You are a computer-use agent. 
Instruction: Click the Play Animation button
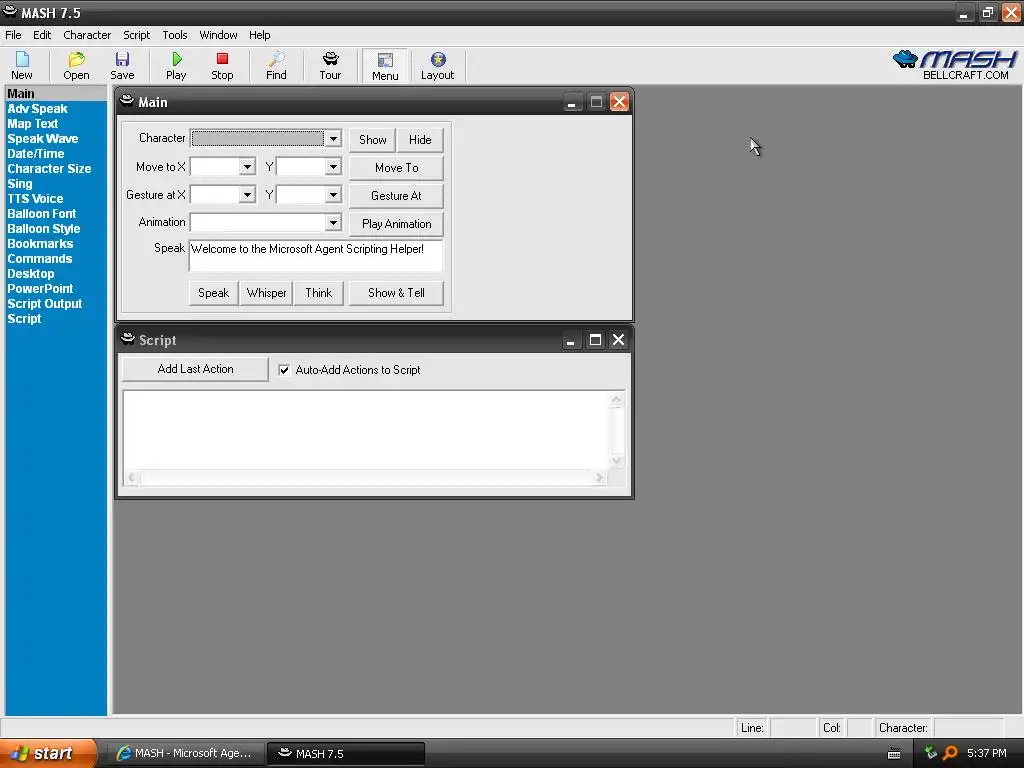(396, 224)
